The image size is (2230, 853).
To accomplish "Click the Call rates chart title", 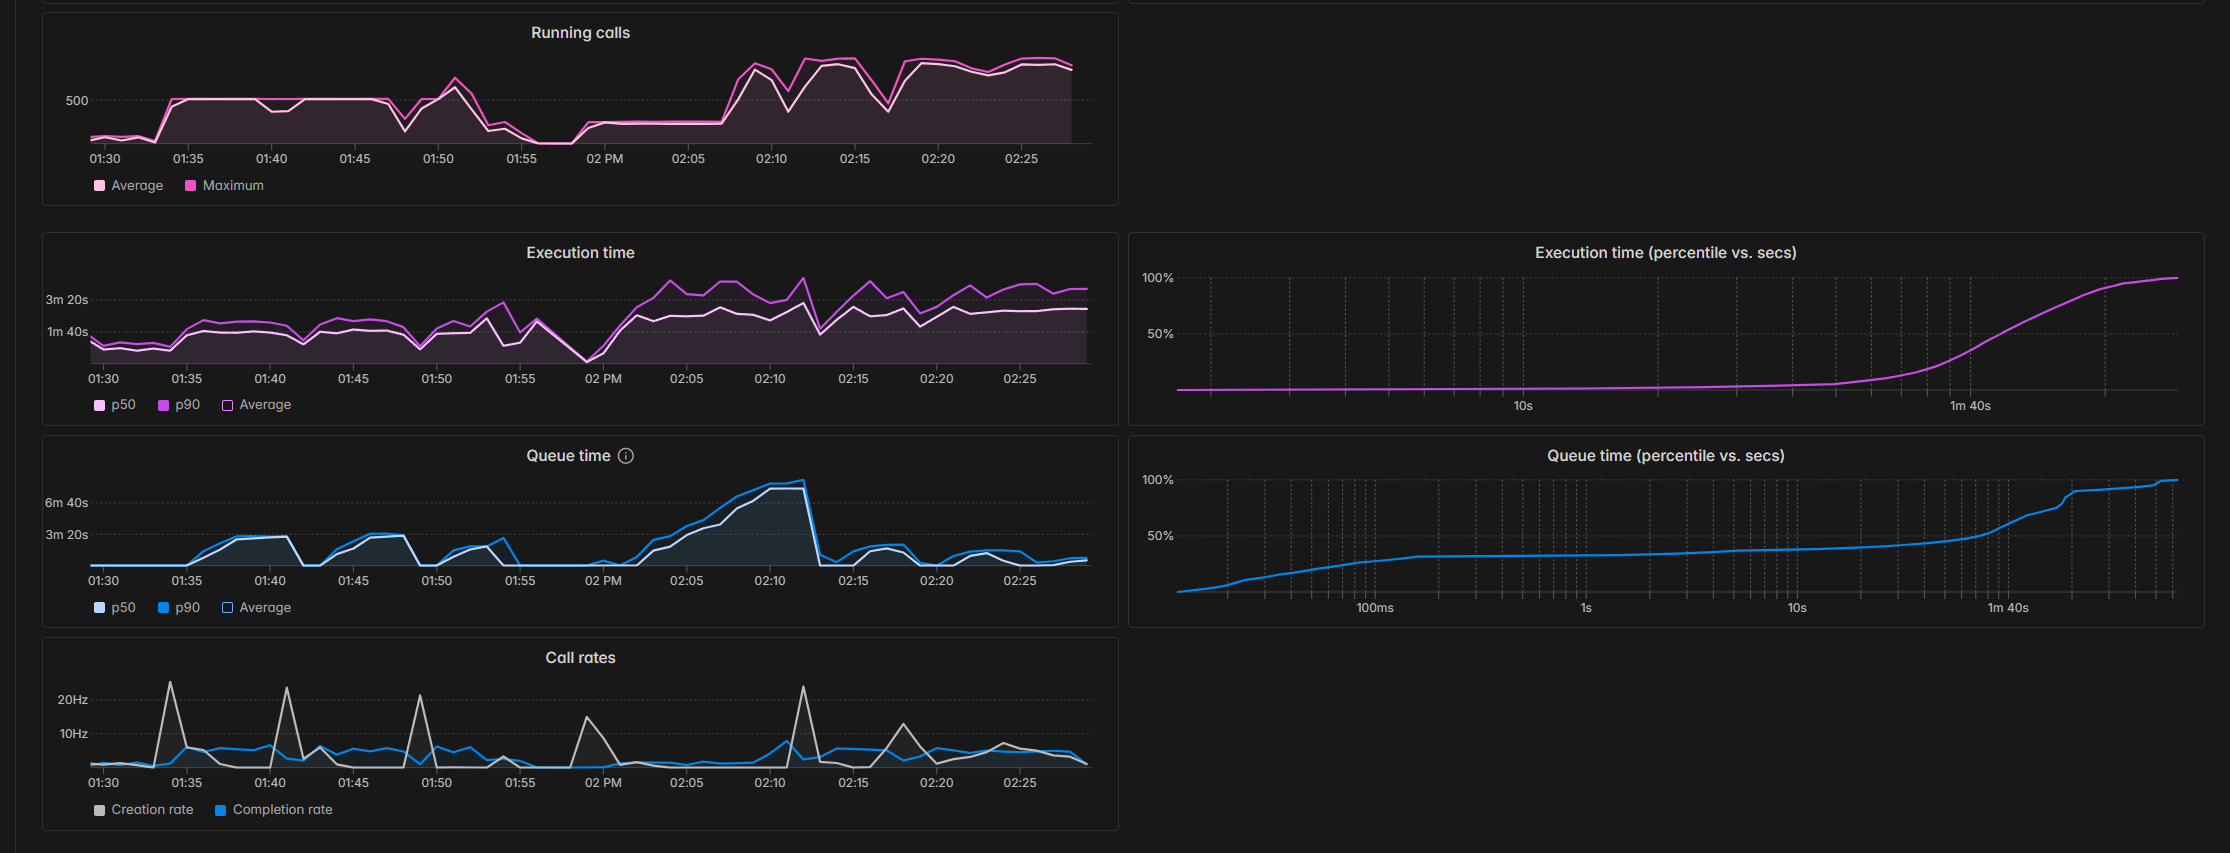I will click(x=580, y=658).
